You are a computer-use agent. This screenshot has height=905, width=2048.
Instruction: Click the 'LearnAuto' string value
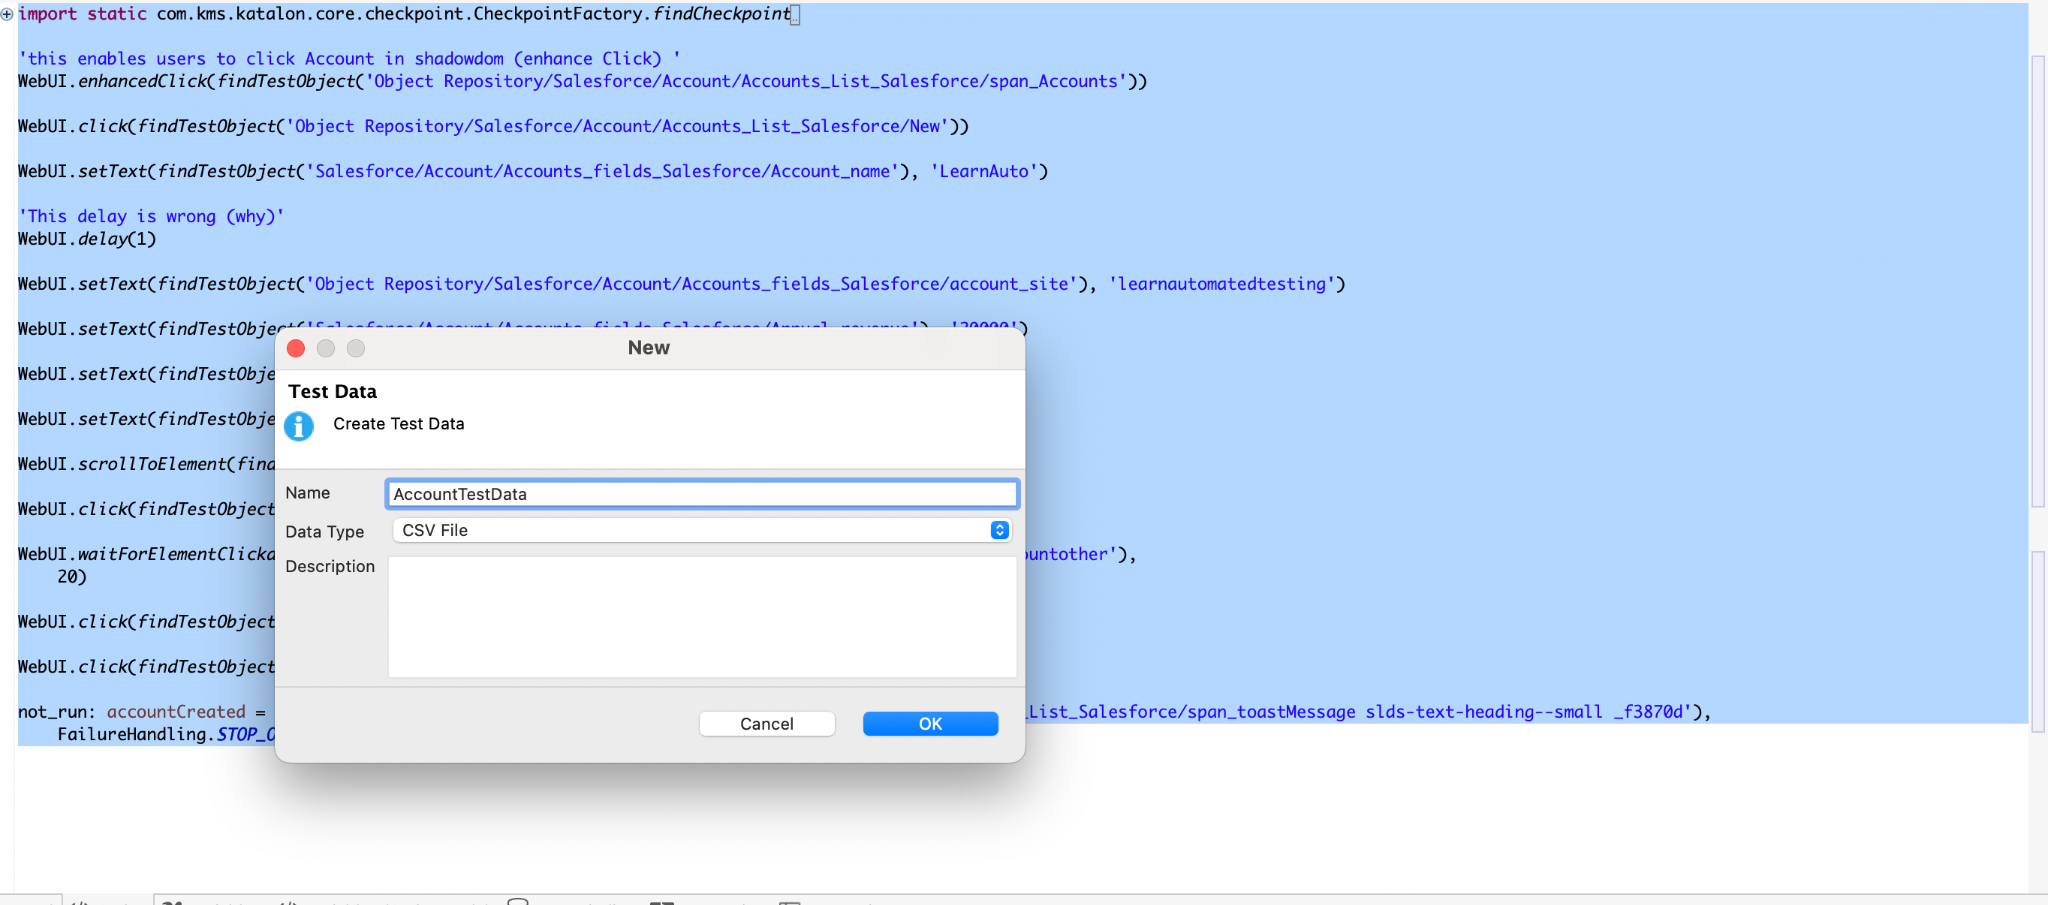coord(984,171)
